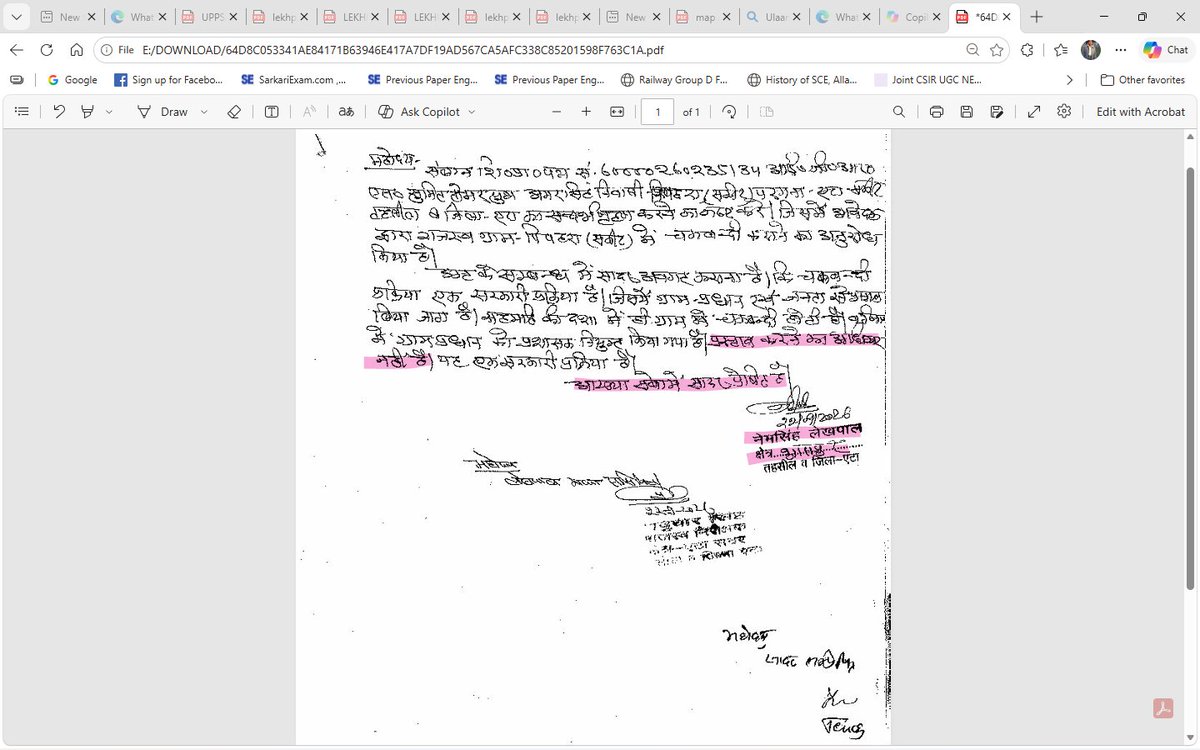1200x750 pixels.
Task: Select the Add text tool
Action: point(271,112)
